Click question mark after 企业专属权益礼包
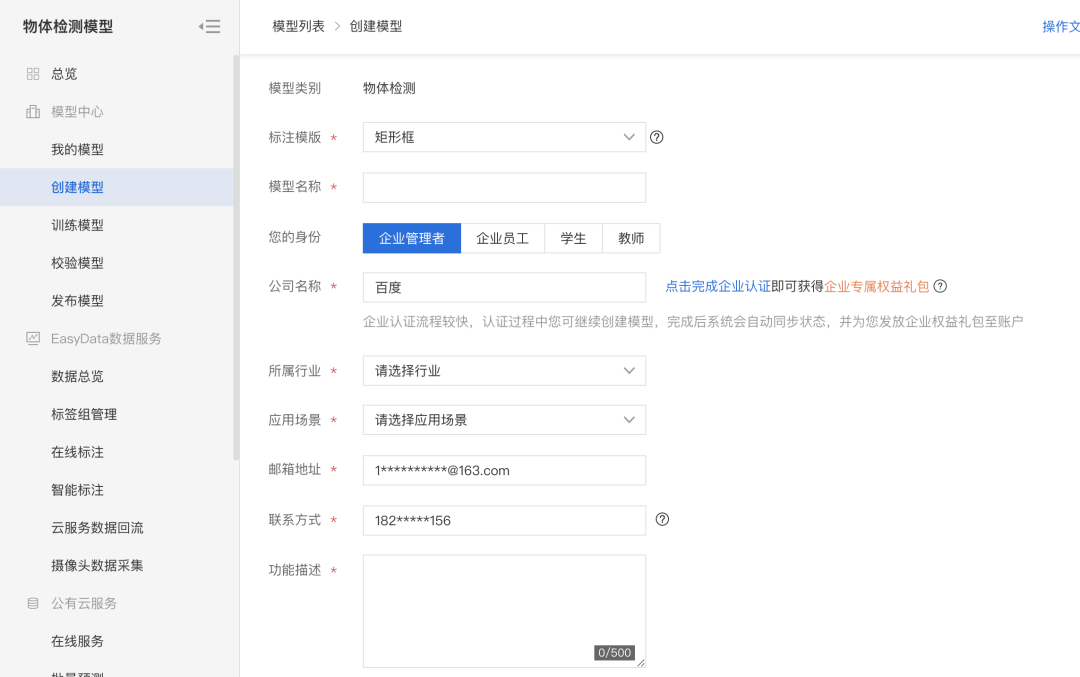 [940, 285]
